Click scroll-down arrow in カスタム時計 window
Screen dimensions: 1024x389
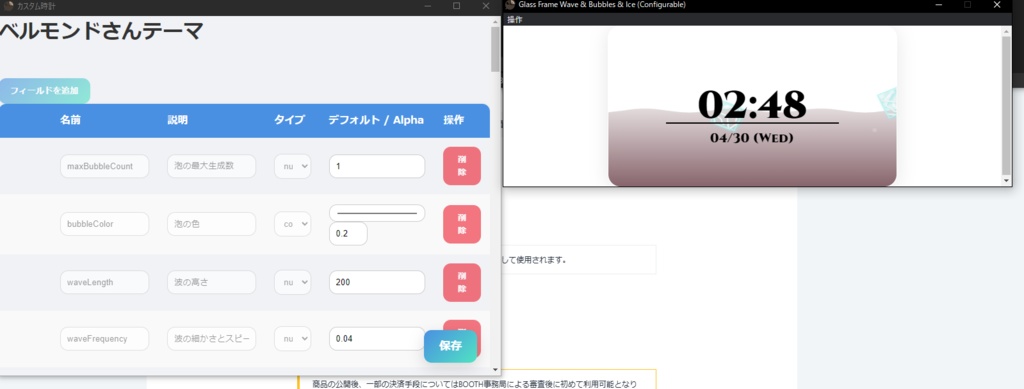pyautogui.click(x=495, y=370)
